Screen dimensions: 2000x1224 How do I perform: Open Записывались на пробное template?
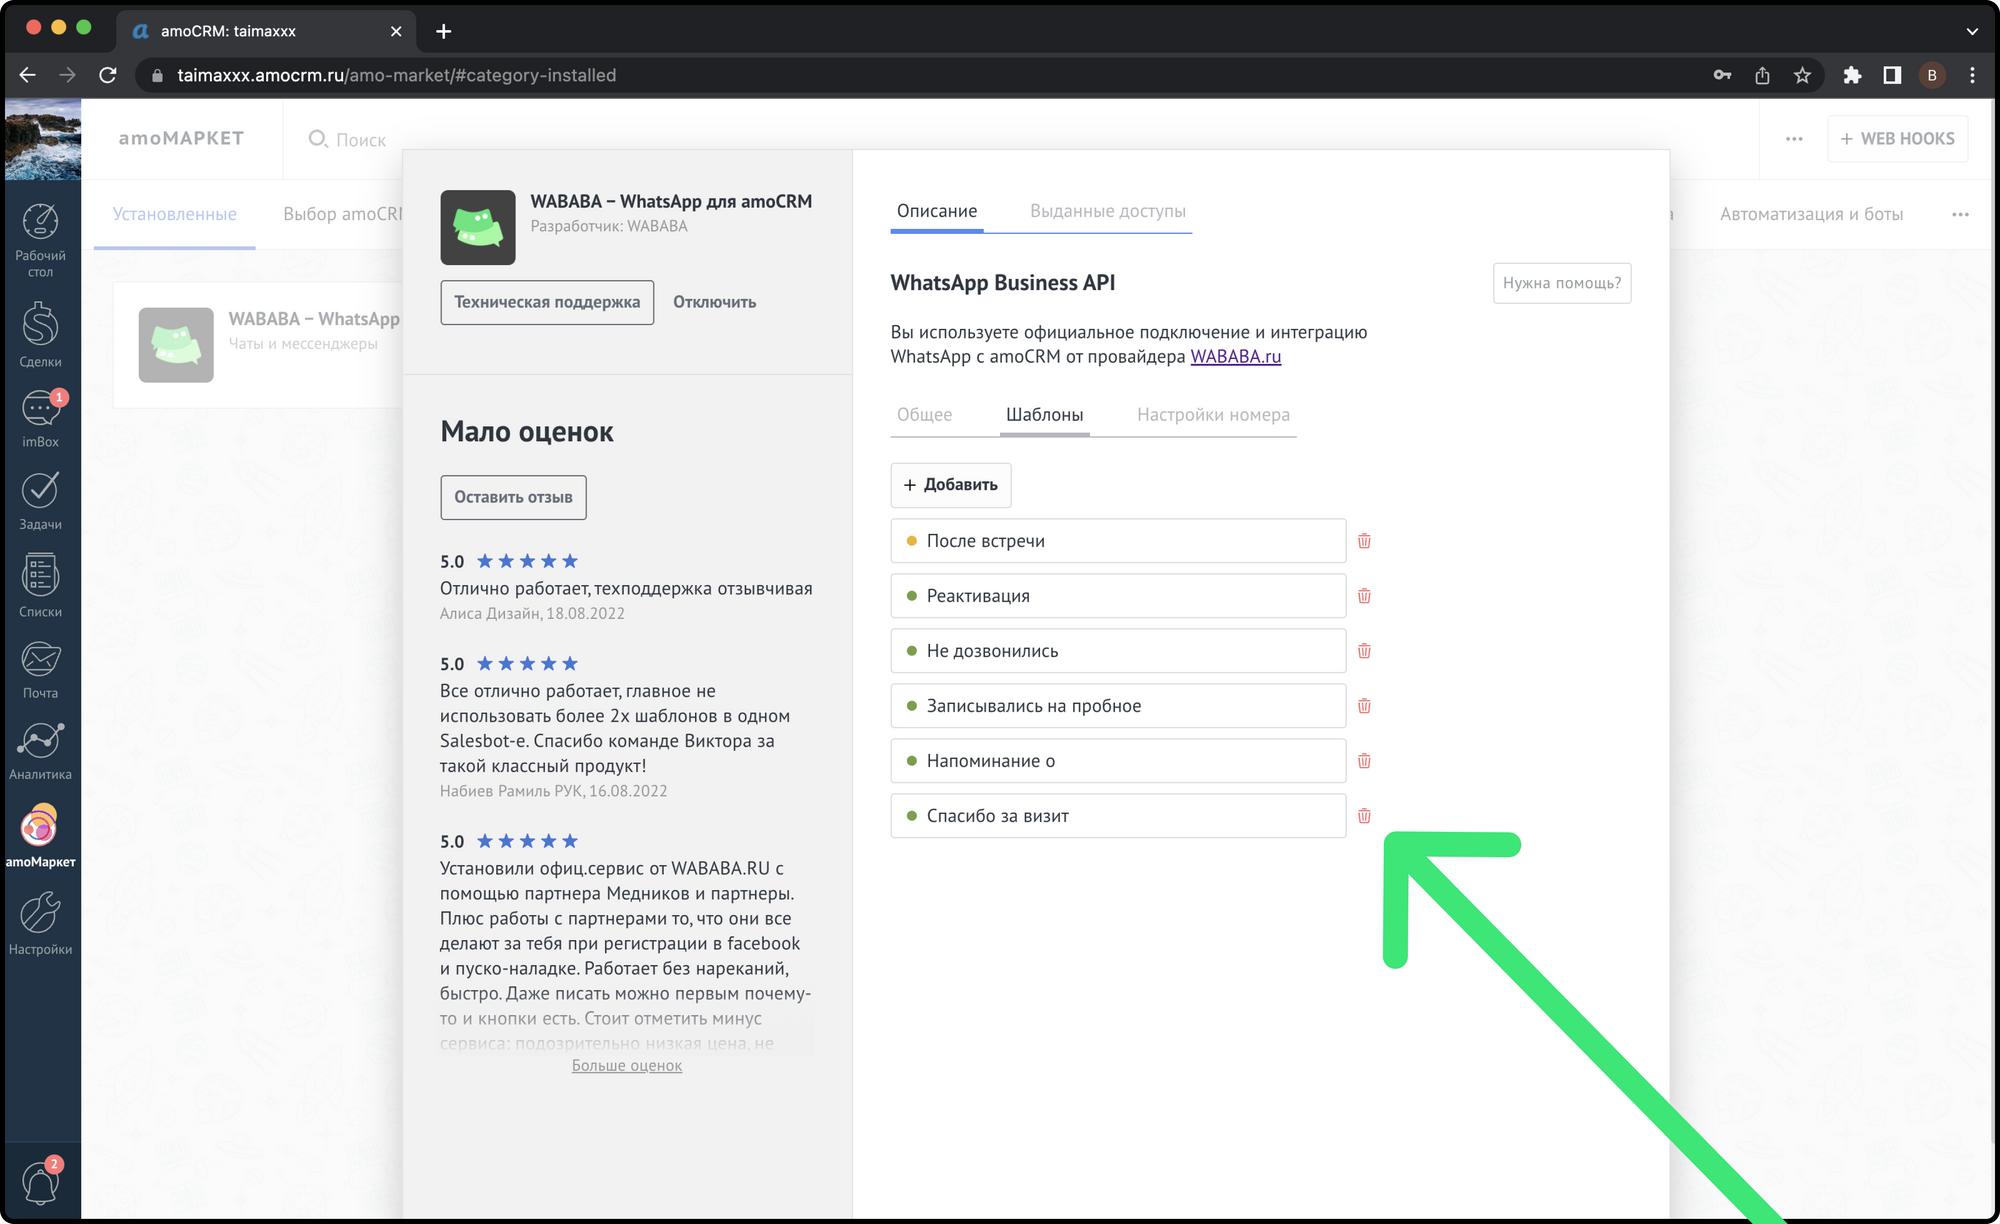(x=1118, y=706)
